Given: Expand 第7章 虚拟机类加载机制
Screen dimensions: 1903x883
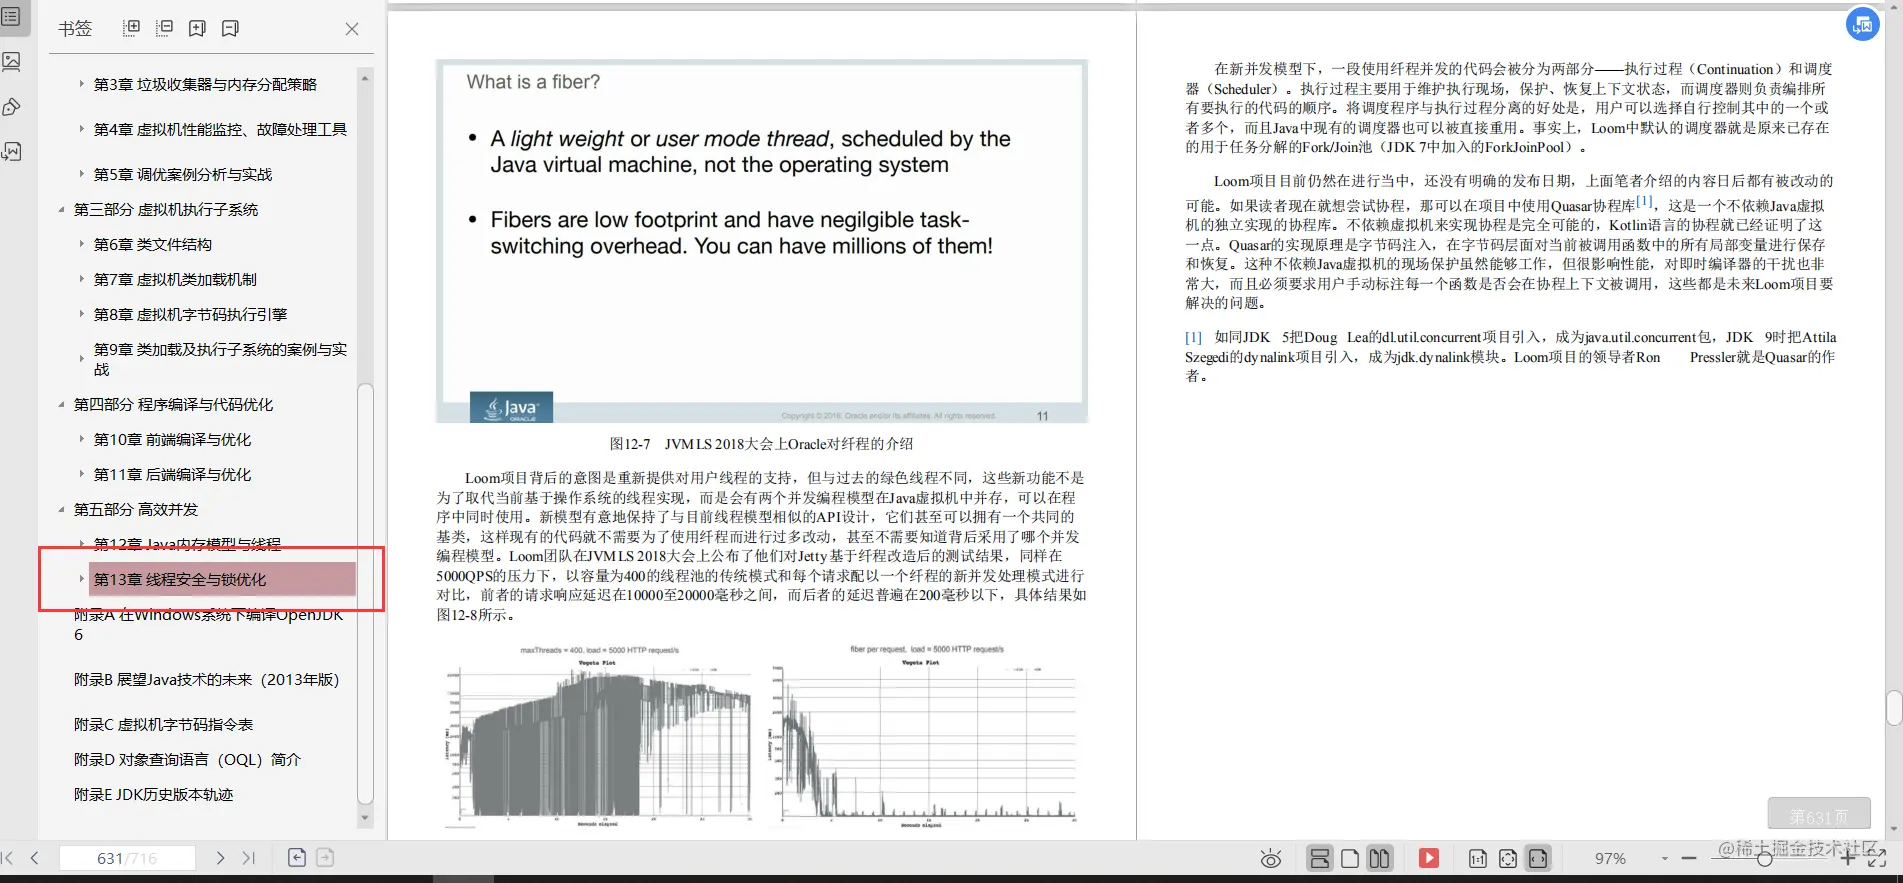Looking at the screenshot, I should coord(81,279).
